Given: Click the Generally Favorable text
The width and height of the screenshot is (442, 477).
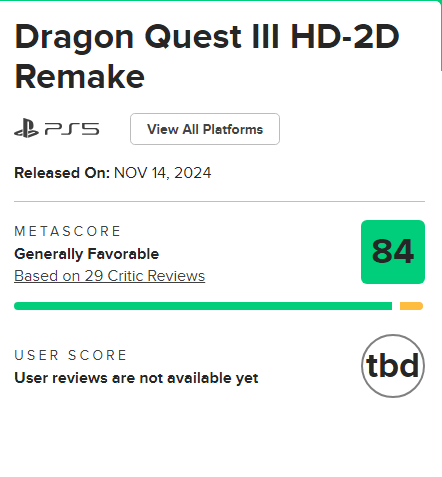Looking at the screenshot, I should (x=87, y=254).
